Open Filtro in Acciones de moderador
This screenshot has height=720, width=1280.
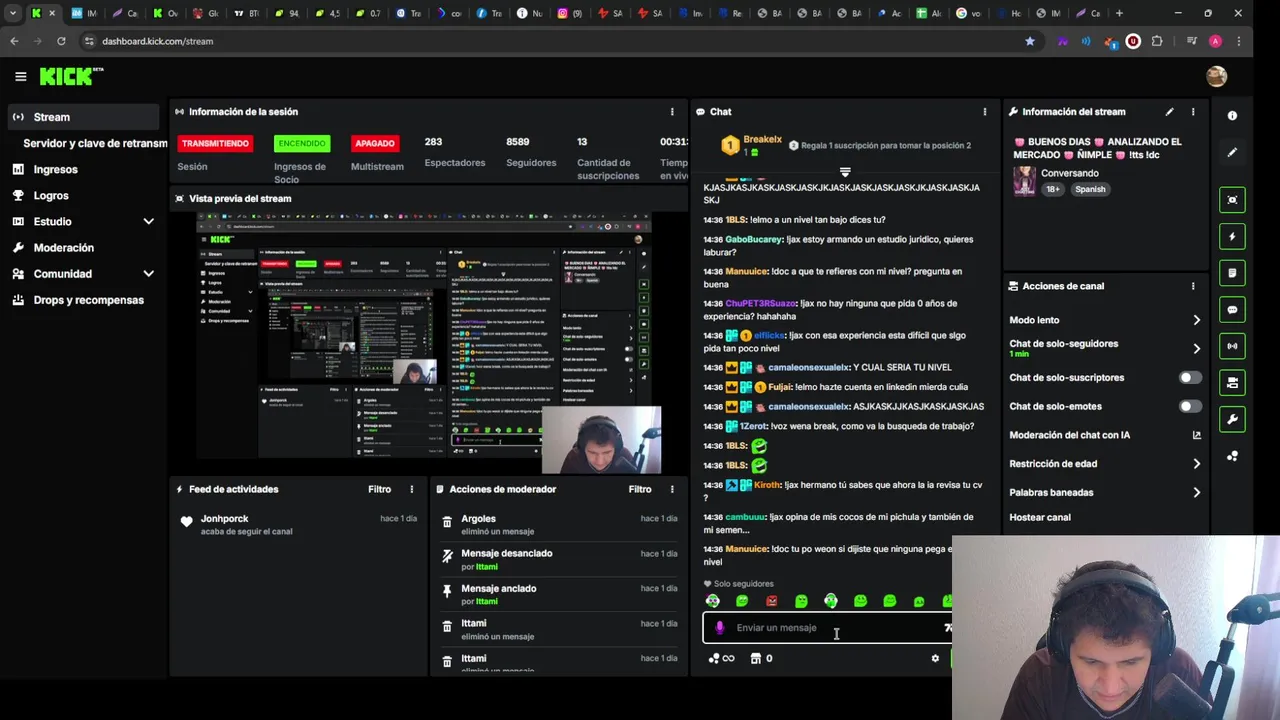point(640,490)
